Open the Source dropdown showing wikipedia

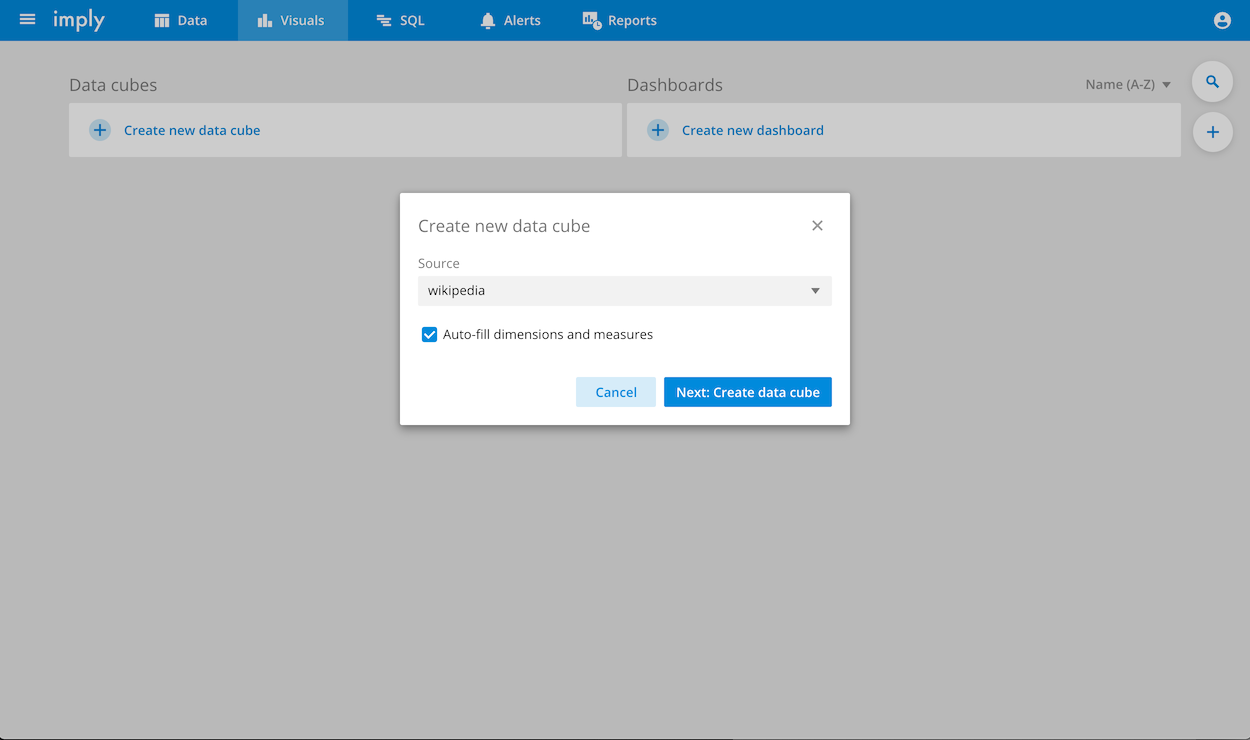point(625,291)
